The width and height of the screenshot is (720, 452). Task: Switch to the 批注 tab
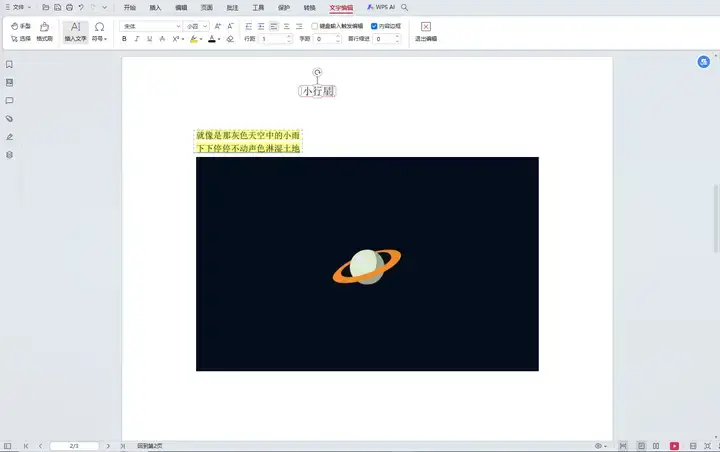(x=233, y=7)
